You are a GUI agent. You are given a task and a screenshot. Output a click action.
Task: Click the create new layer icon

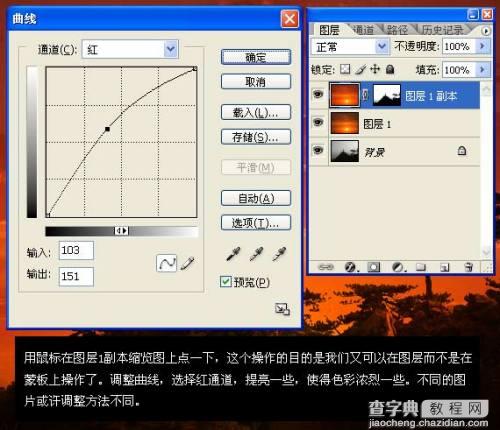[x=444, y=267]
